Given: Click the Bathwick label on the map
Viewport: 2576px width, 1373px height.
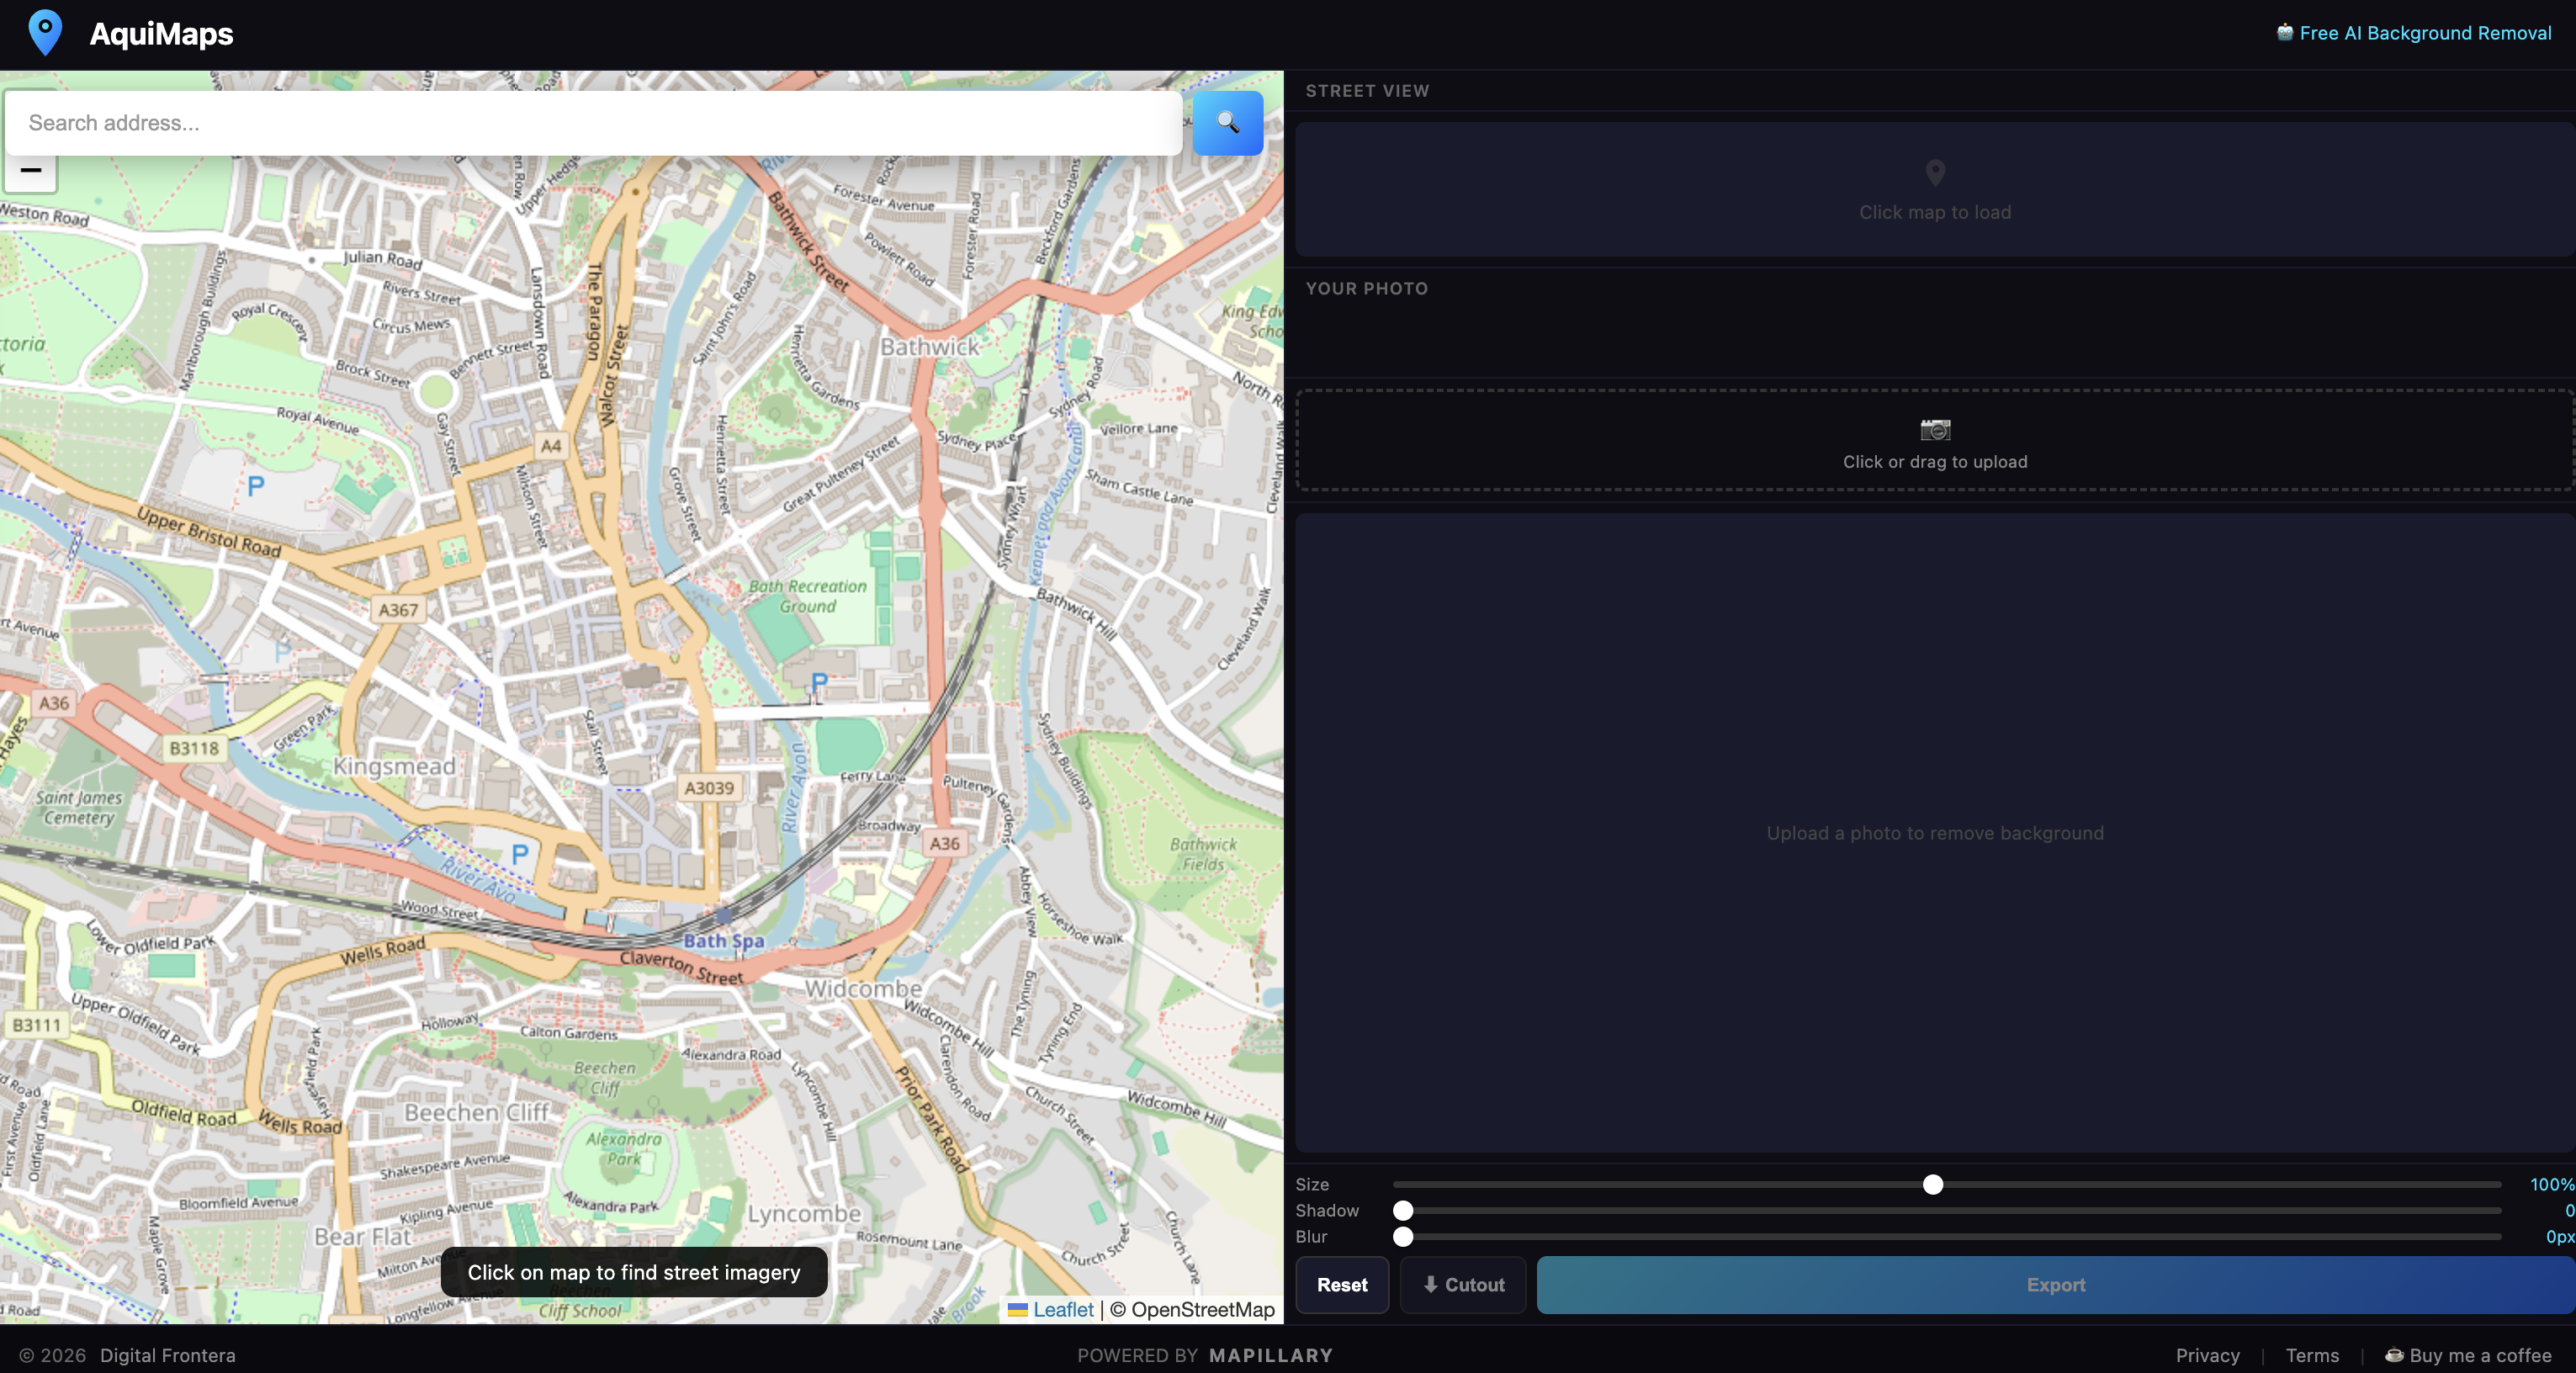Looking at the screenshot, I should click(x=930, y=346).
